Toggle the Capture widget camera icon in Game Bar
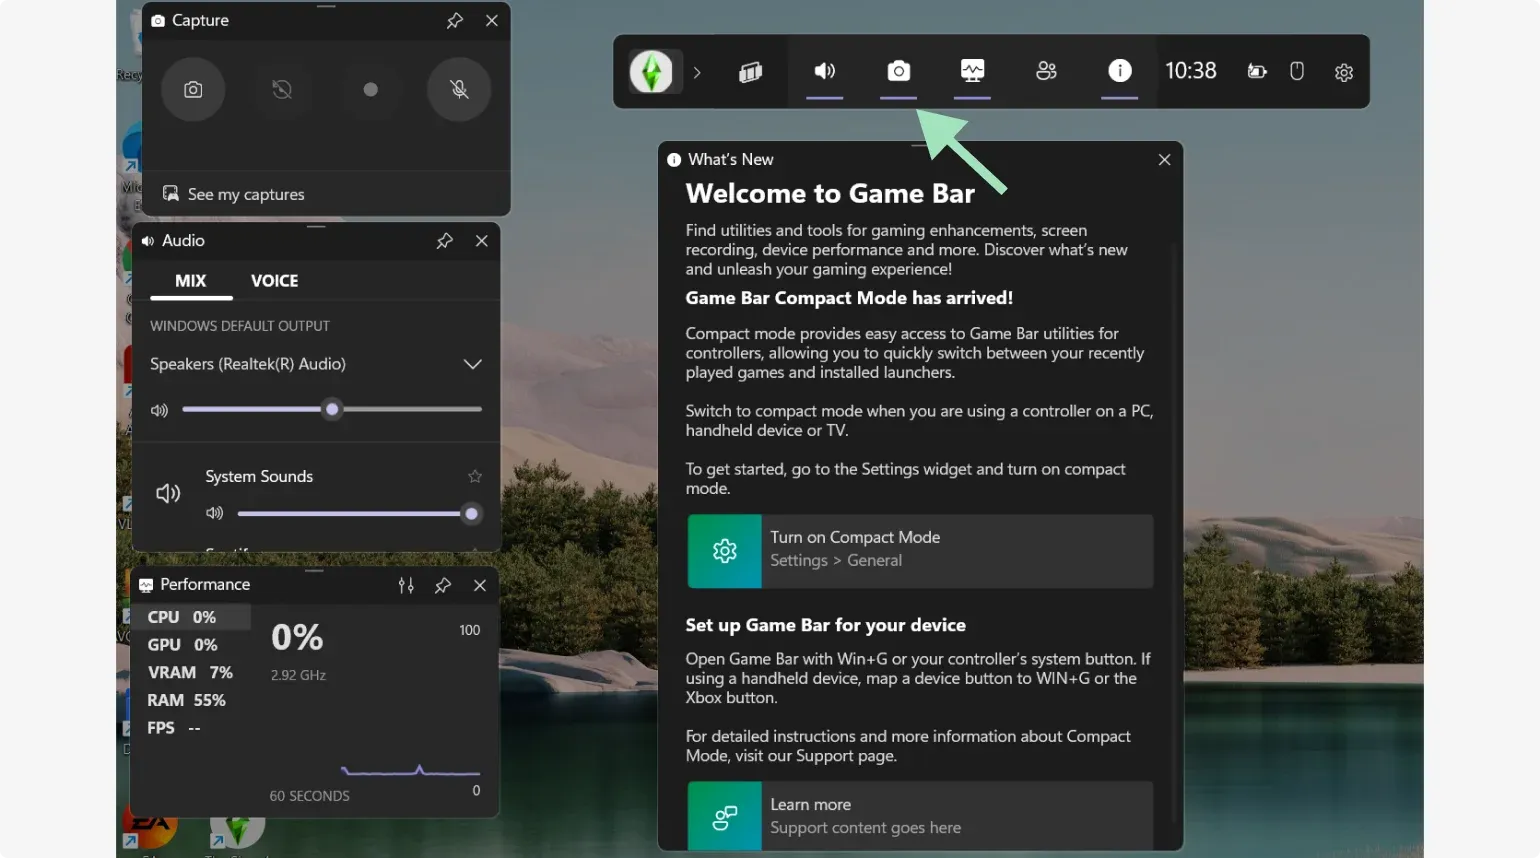The height and width of the screenshot is (858, 1540). pos(899,71)
